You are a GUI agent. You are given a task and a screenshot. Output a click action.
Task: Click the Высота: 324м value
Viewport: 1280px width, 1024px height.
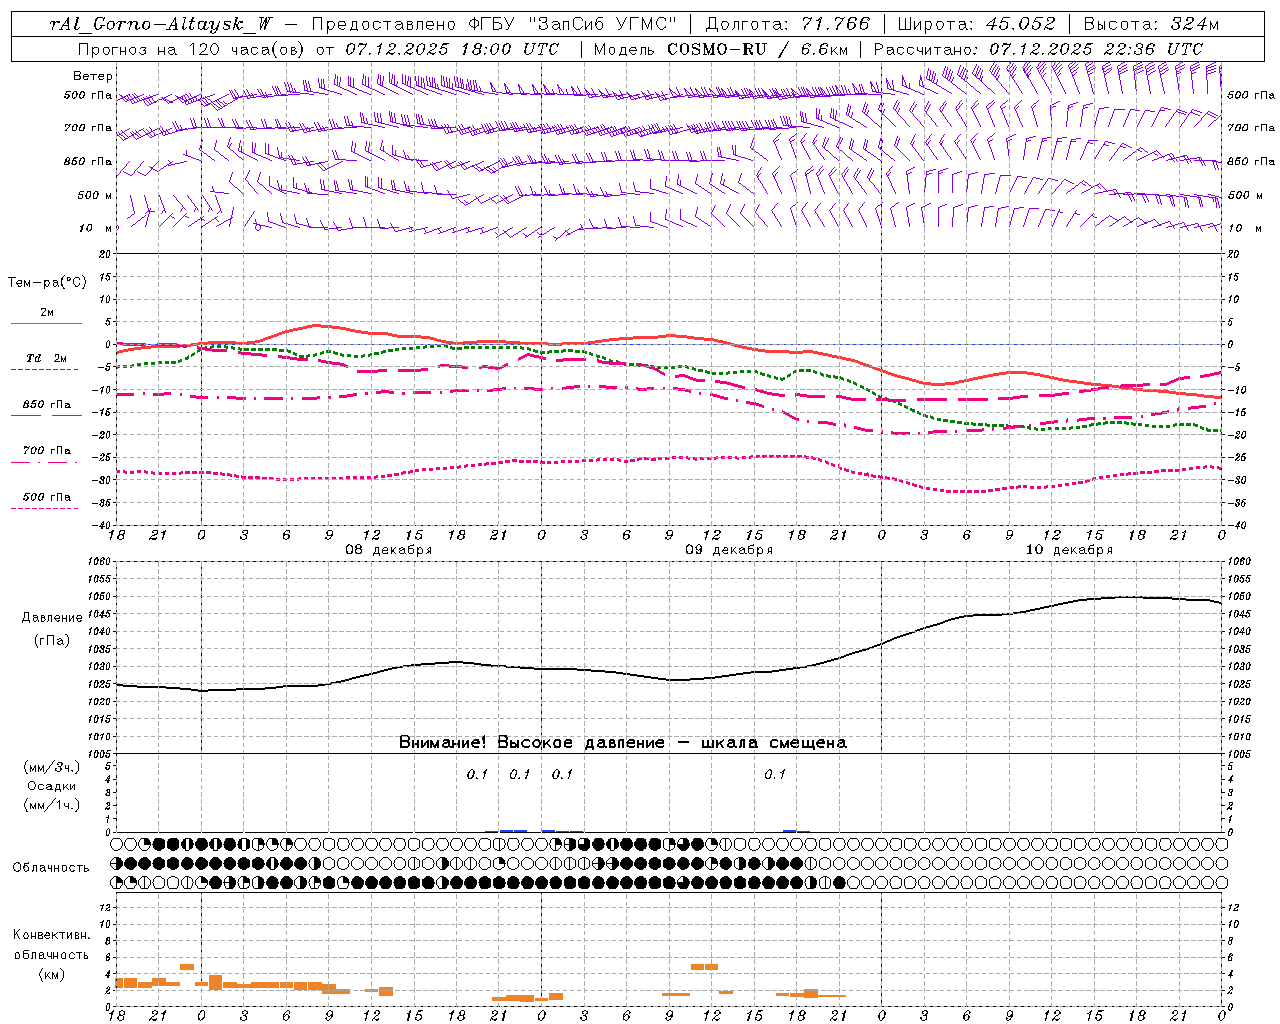[1151, 24]
